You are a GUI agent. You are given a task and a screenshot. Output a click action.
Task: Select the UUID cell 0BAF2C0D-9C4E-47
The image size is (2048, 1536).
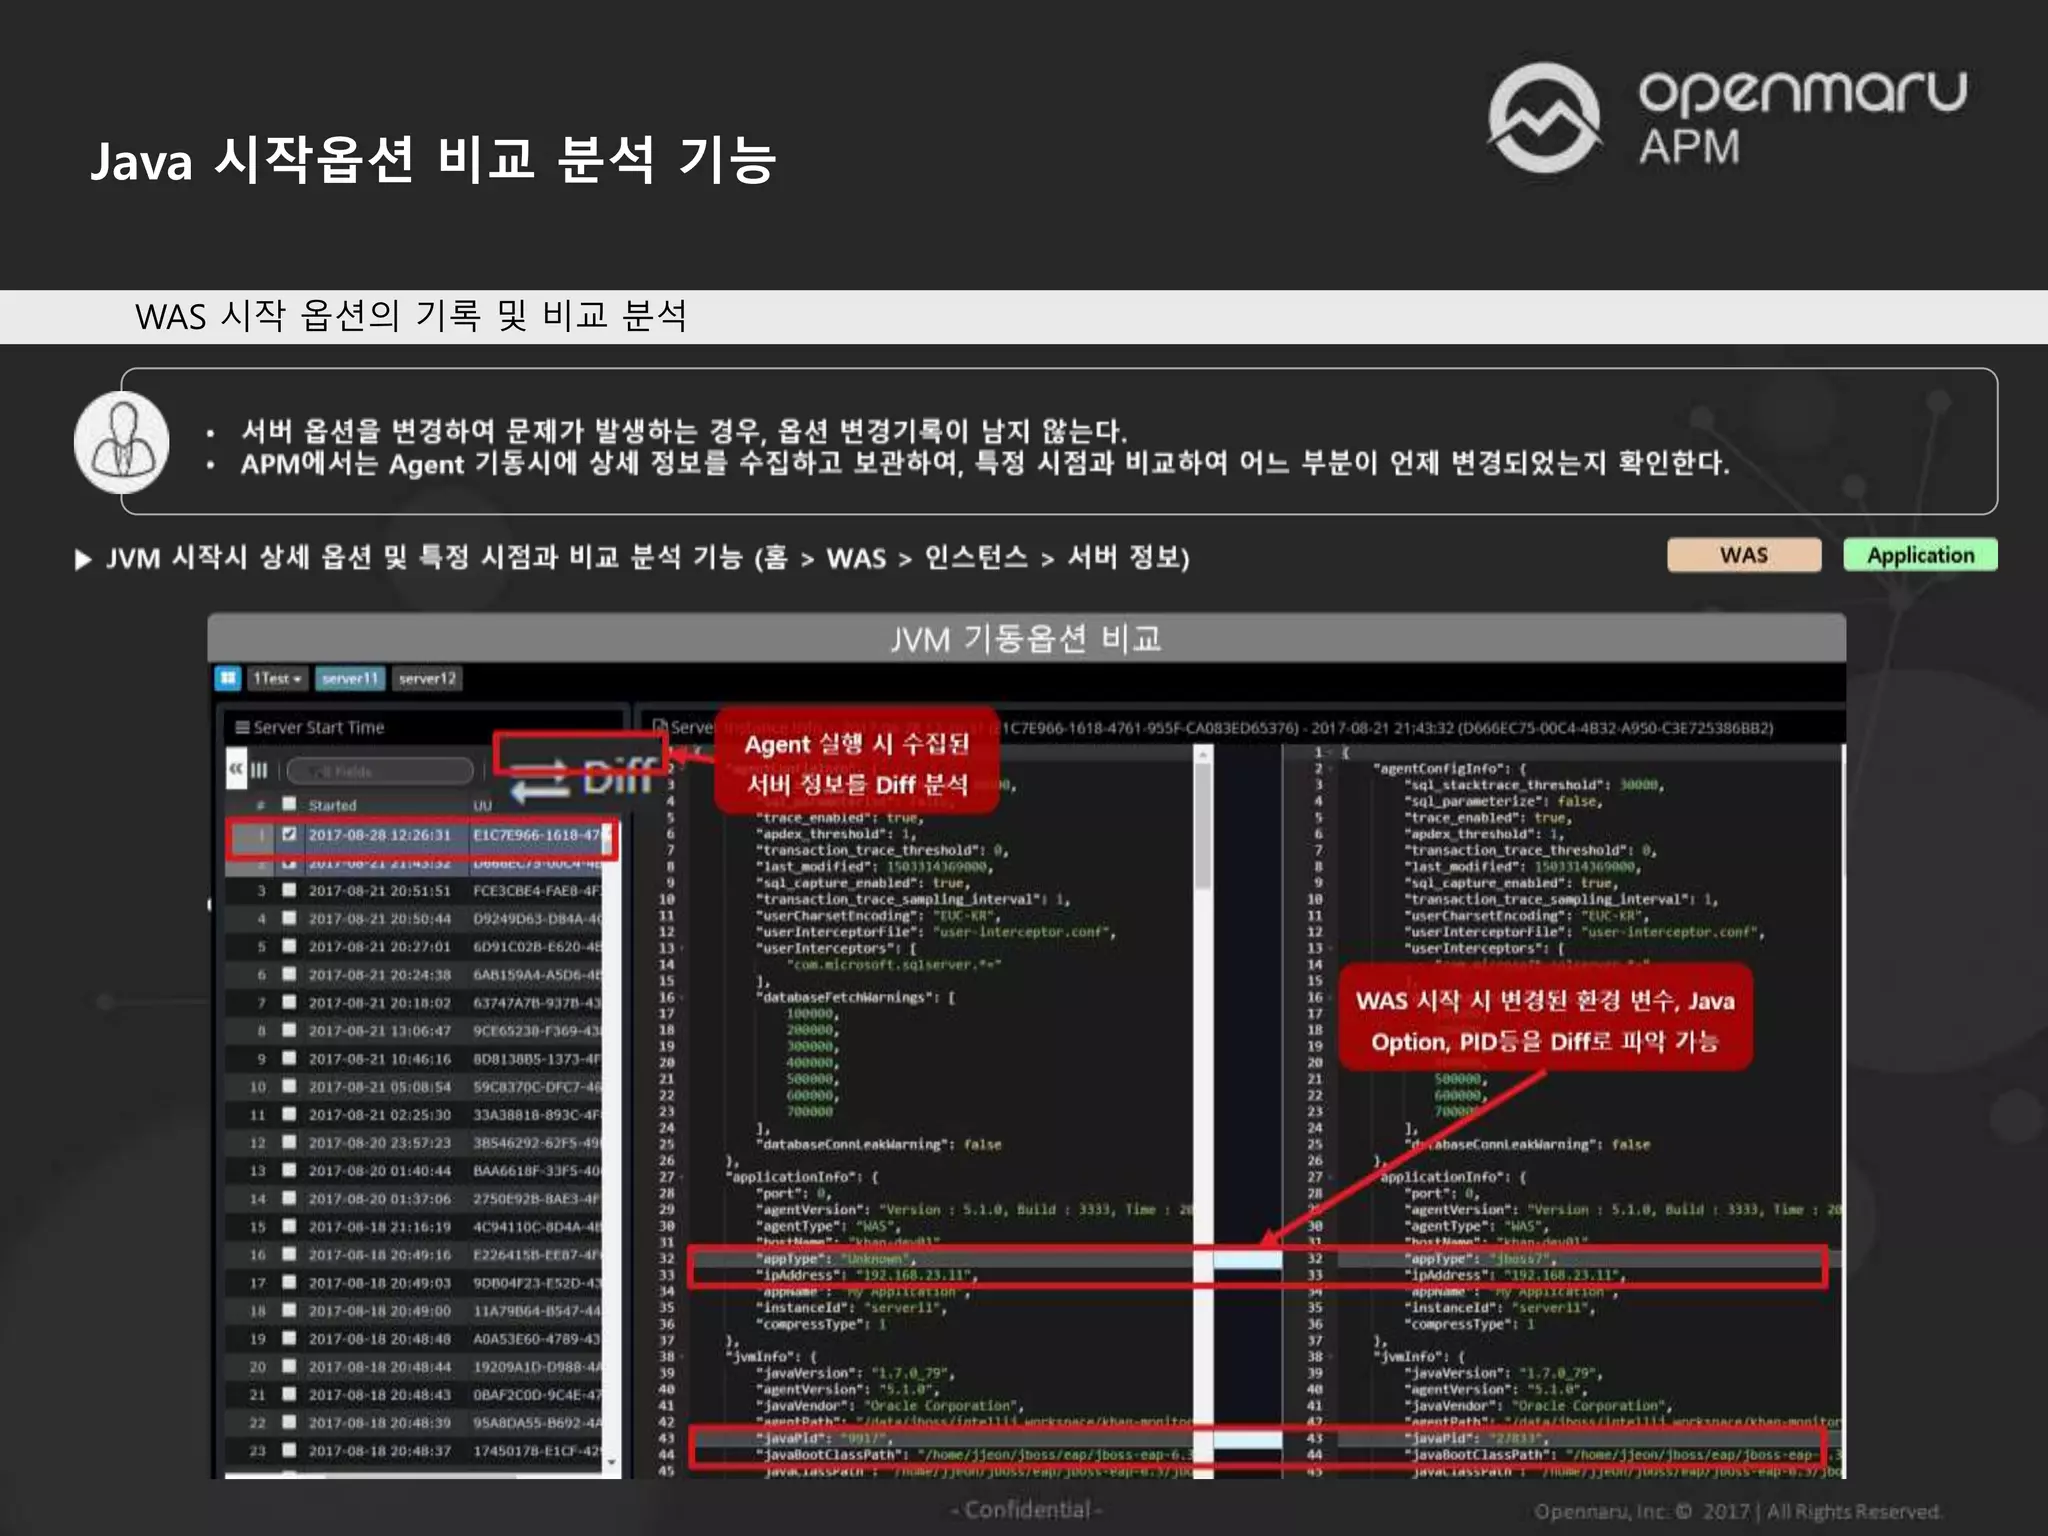click(x=538, y=1394)
